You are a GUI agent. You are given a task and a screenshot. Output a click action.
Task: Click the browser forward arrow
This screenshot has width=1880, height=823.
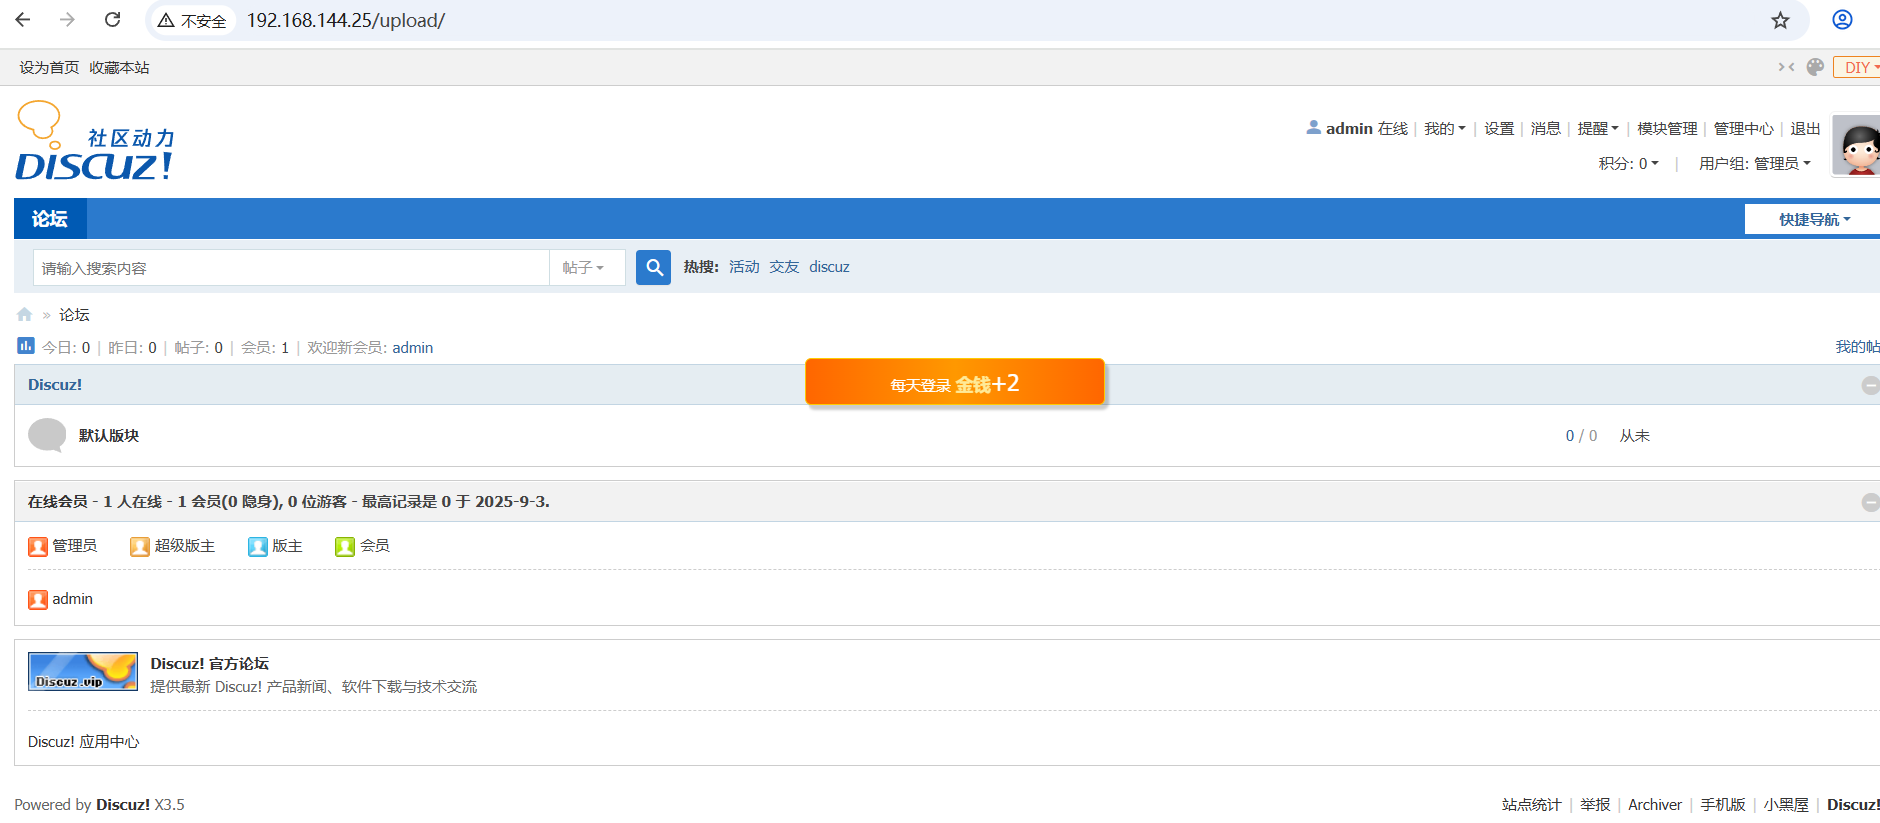pos(67,20)
